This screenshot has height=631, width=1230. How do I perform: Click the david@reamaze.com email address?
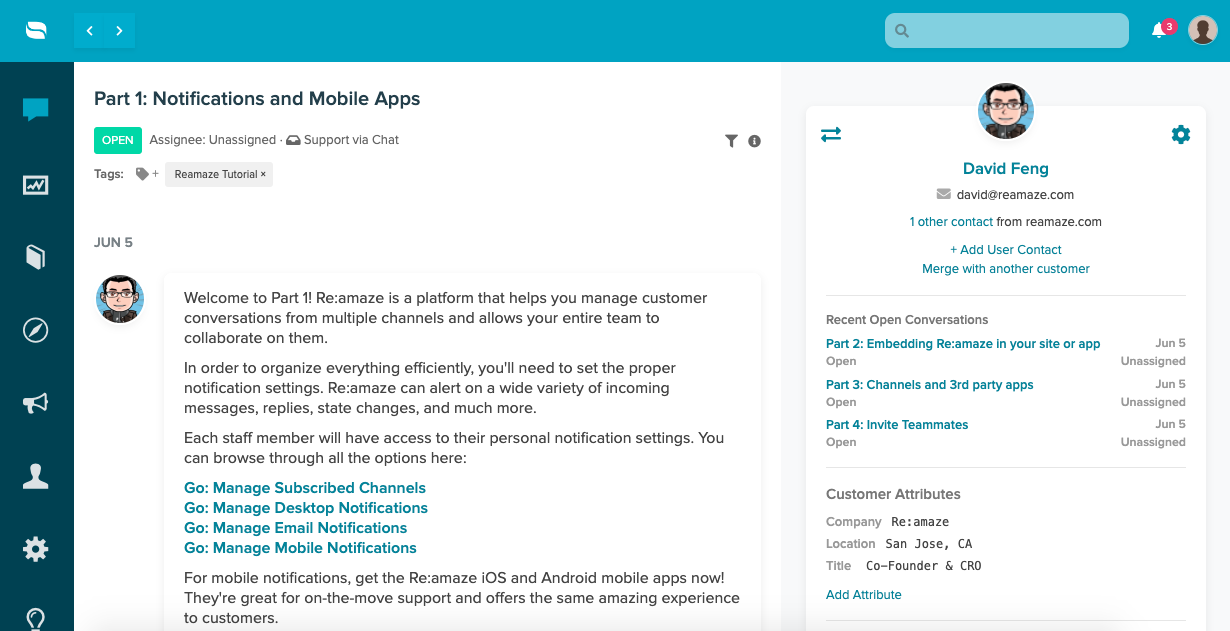tap(1015, 195)
